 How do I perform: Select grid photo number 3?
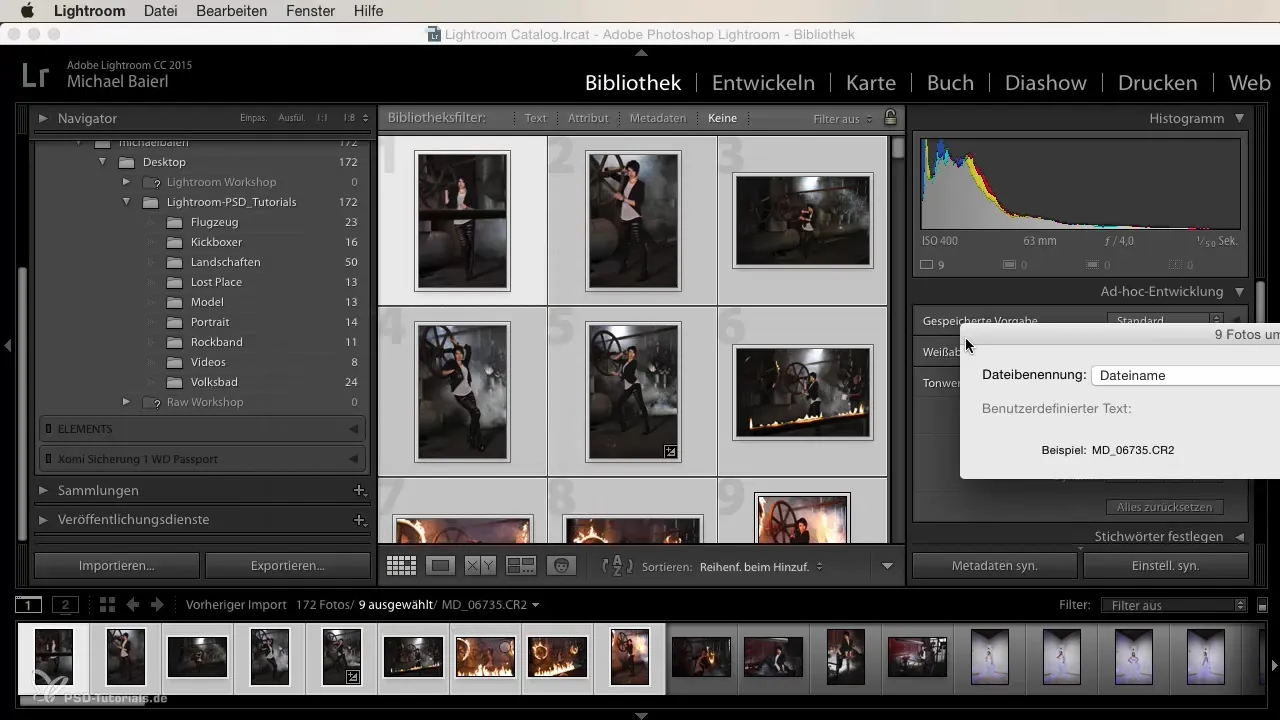(x=803, y=220)
